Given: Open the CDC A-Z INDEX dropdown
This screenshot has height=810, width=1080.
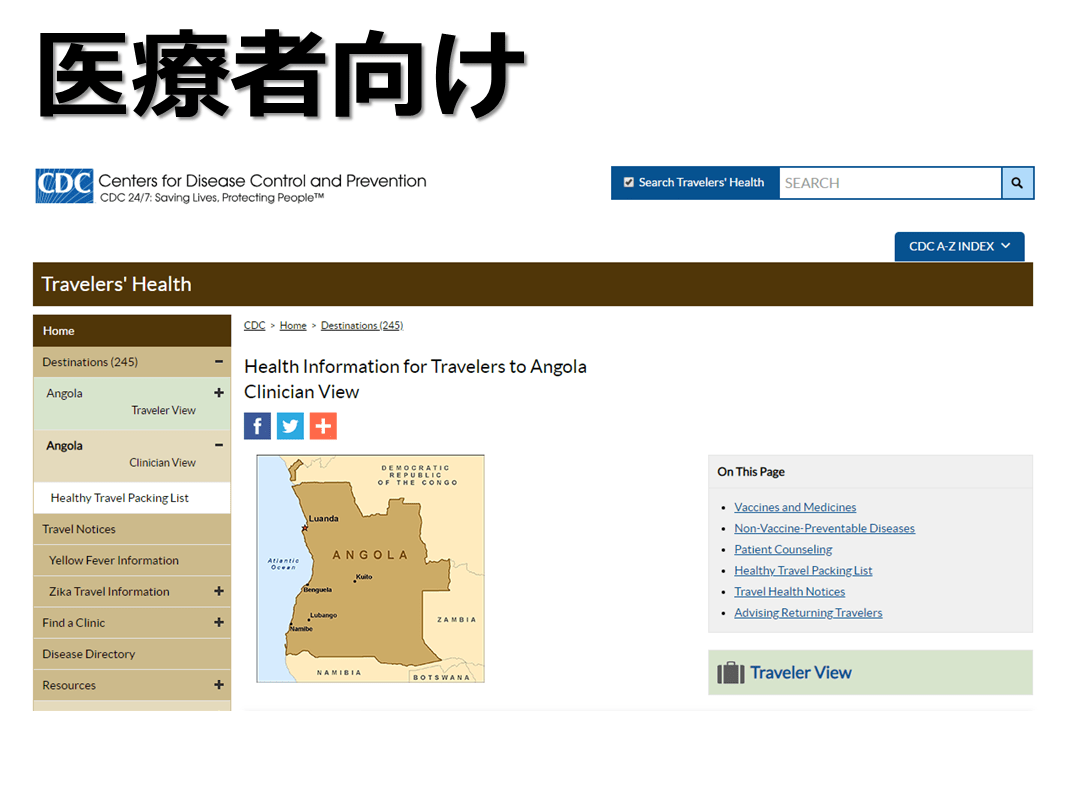Looking at the screenshot, I should (959, 247).
